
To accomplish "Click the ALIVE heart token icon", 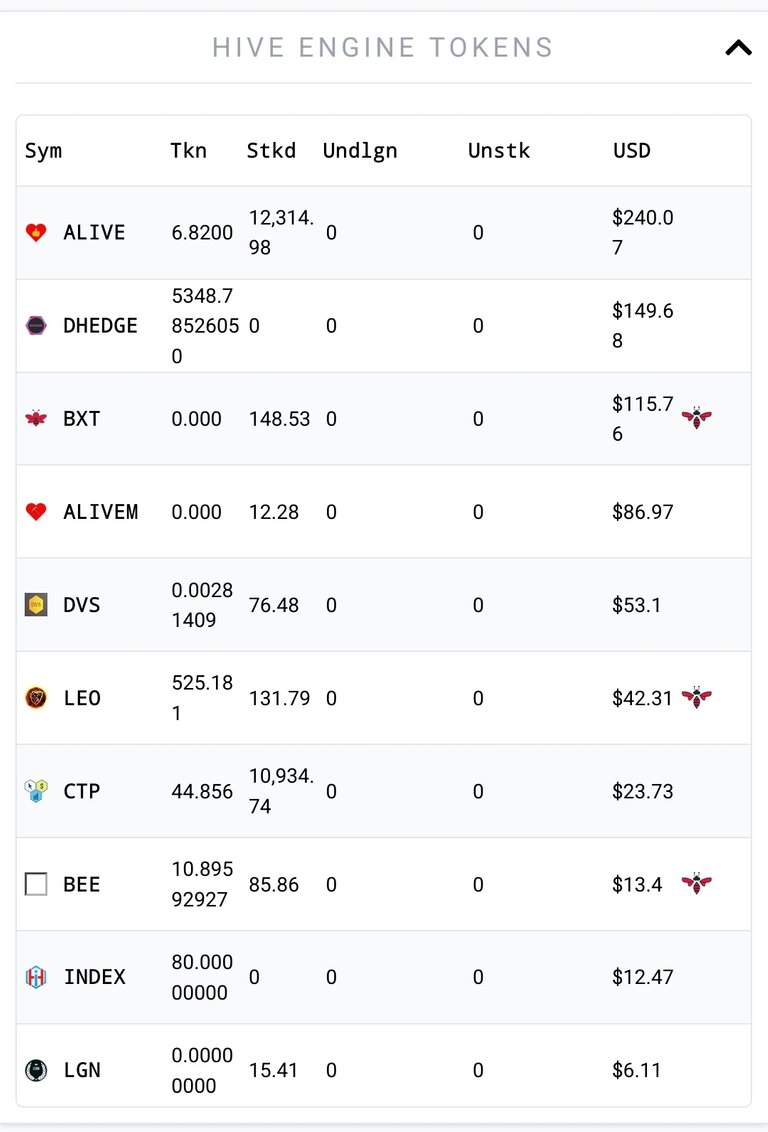I will 36,232.
